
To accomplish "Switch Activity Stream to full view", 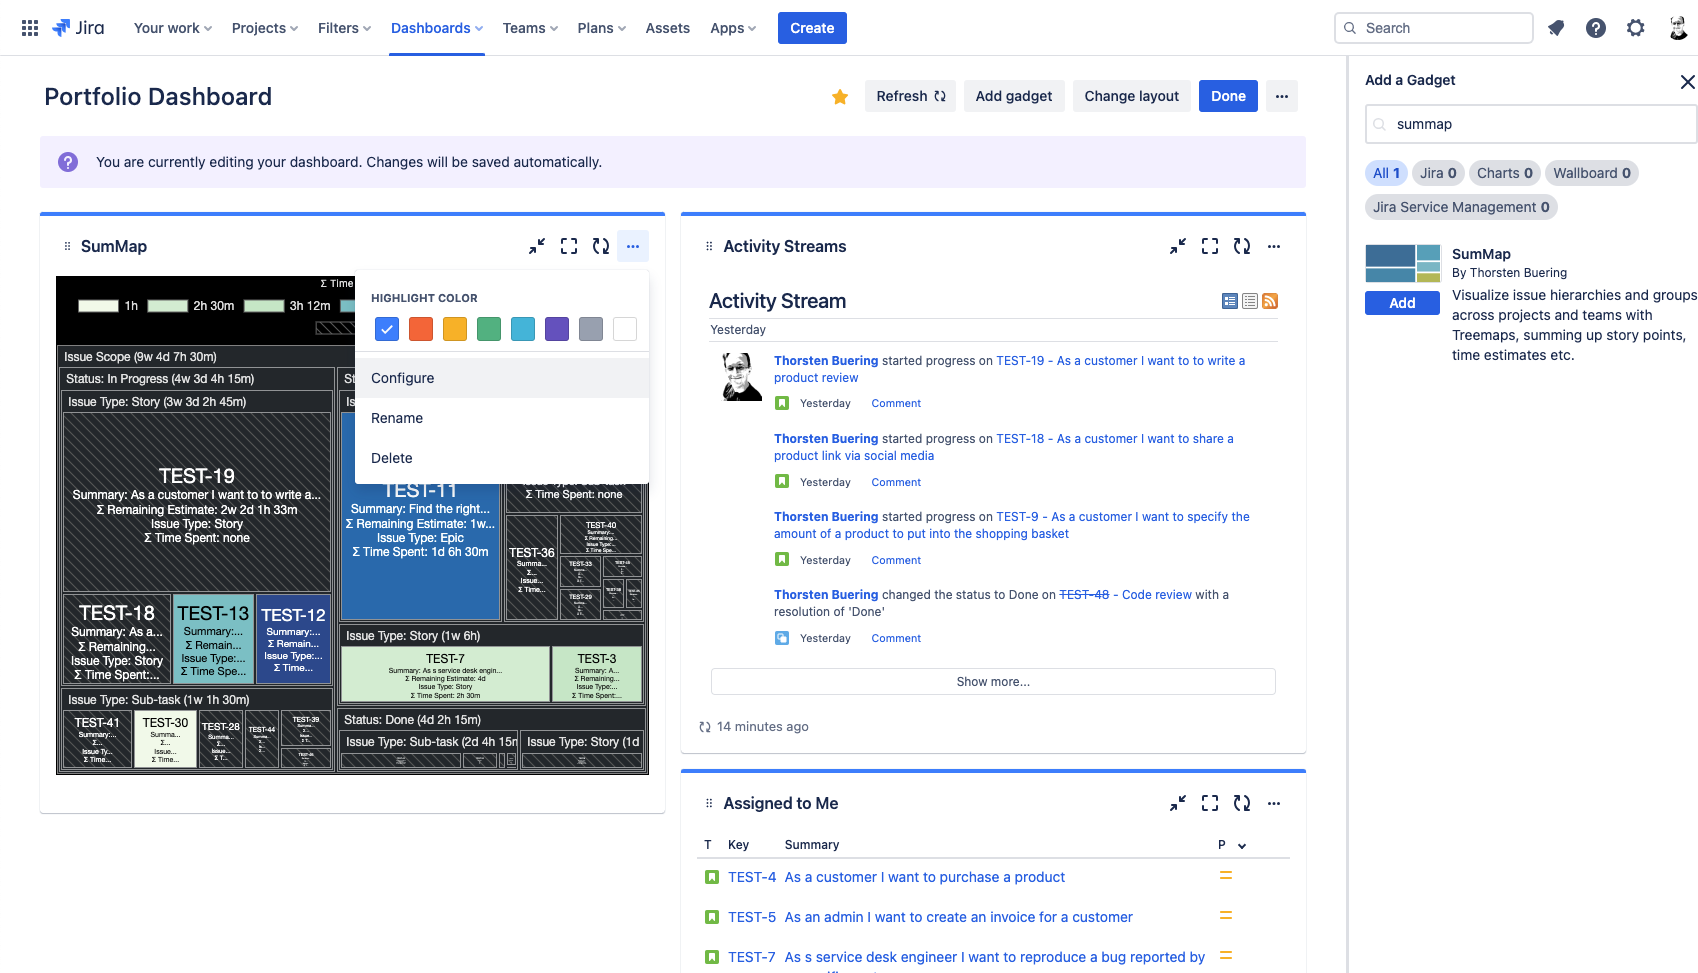I will 1230,301.
